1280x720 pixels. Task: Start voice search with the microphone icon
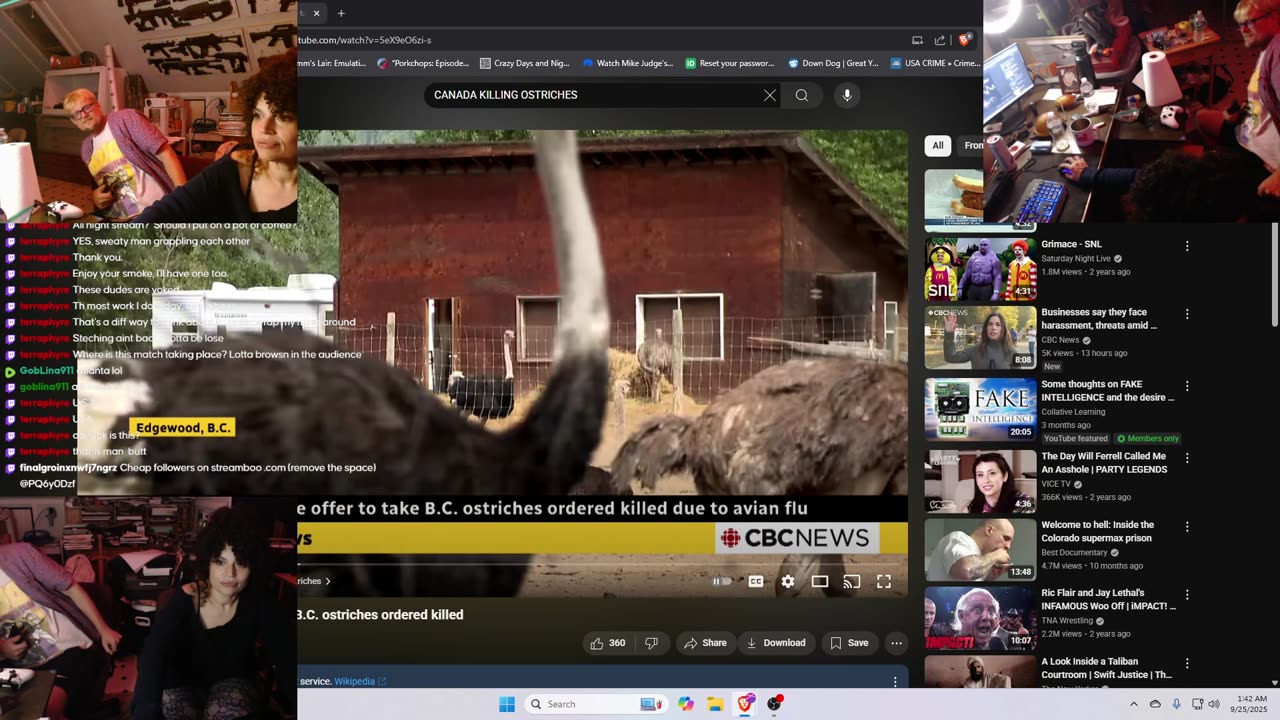(847, 95)
